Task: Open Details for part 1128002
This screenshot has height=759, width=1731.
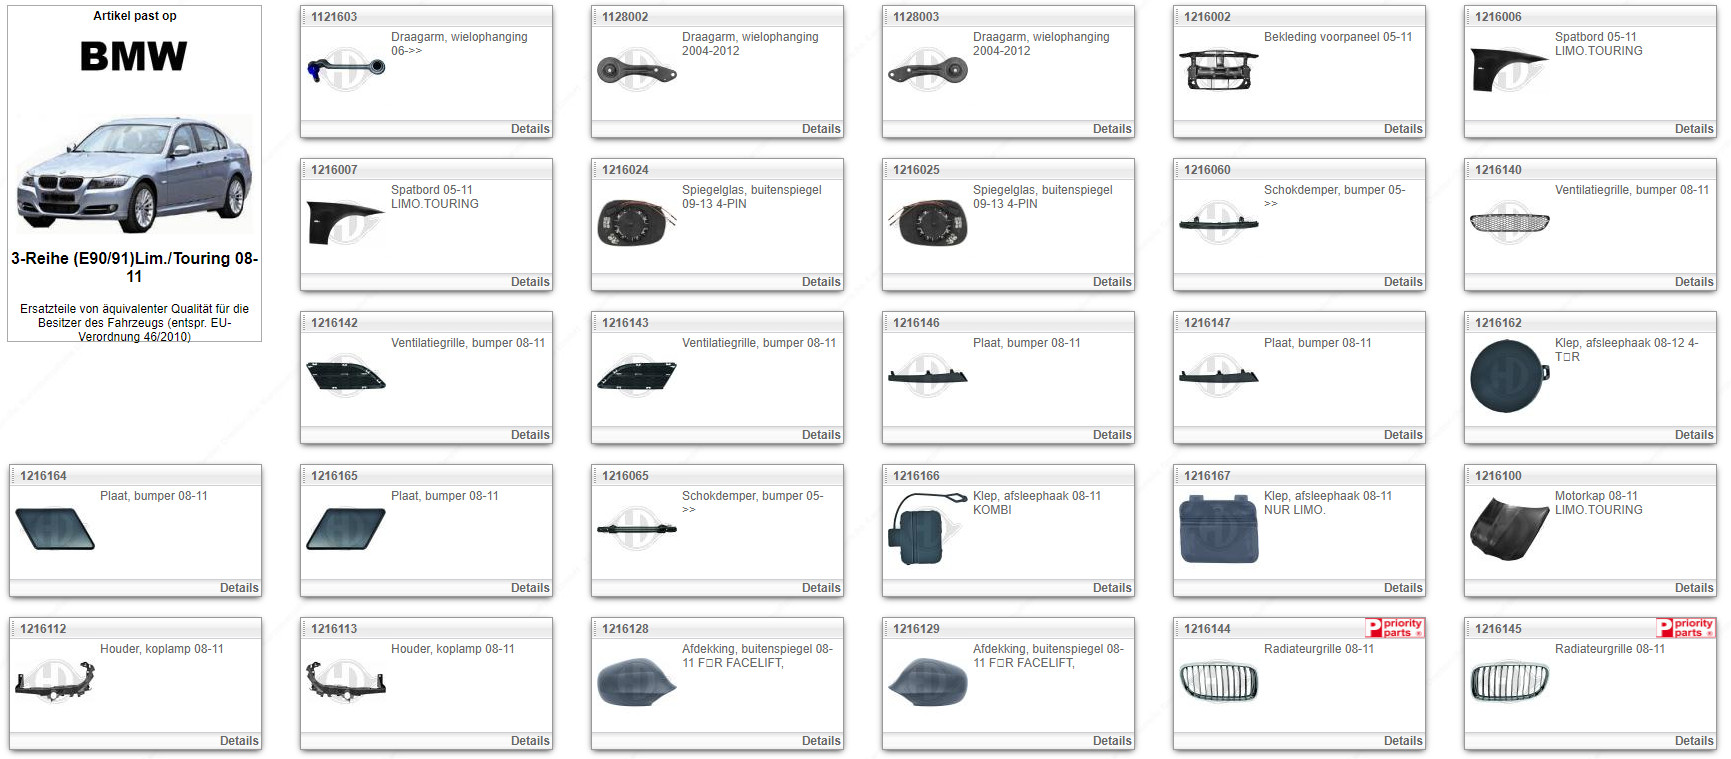Action: coord(820,129)
